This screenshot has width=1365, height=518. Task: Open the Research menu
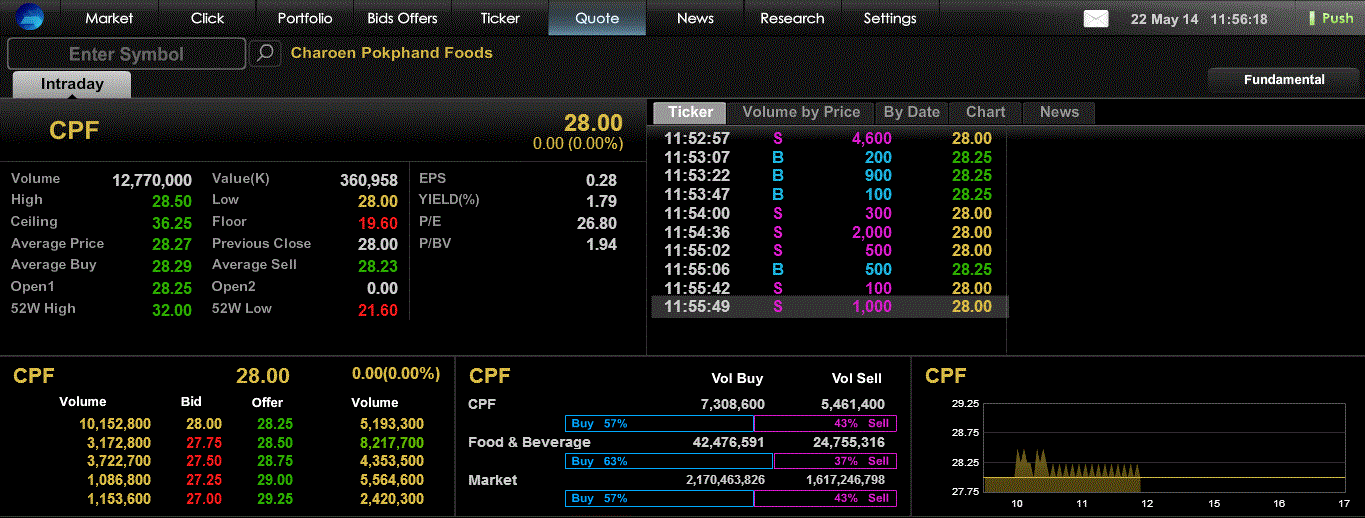pyautogui.click(x=792, y=18)
